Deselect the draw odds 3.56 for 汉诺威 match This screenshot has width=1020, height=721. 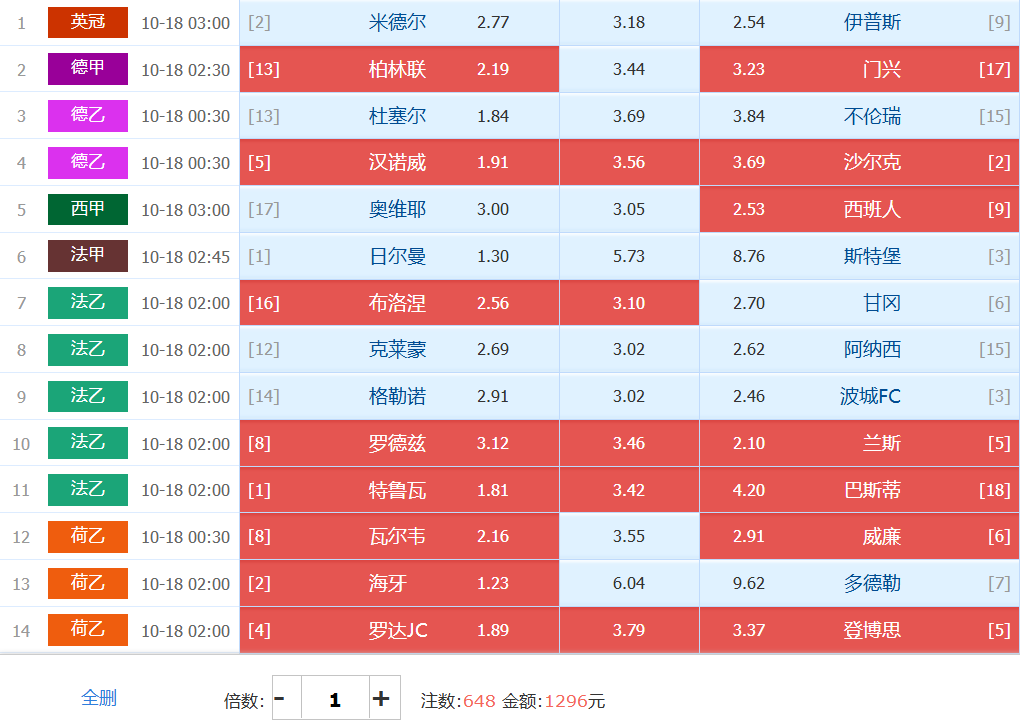(629, 162)
